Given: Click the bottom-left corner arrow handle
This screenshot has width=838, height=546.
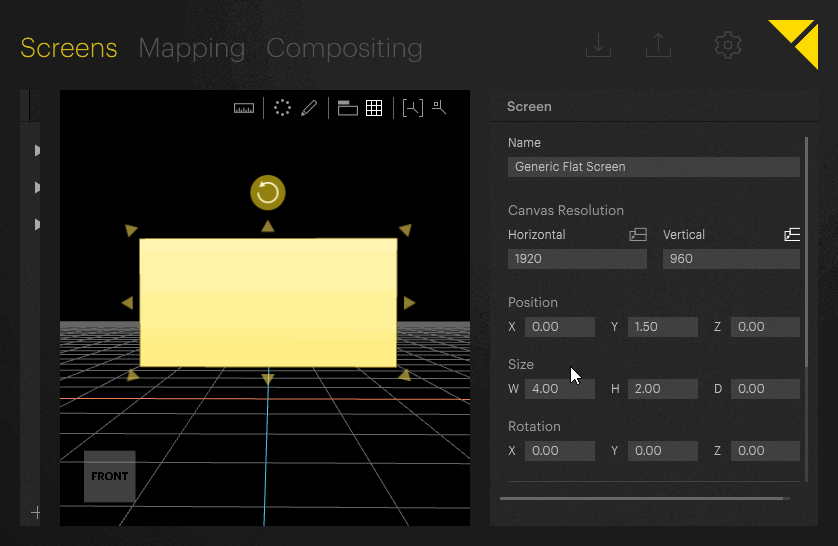Looking at the screenshot, I should tap(133, 375).
